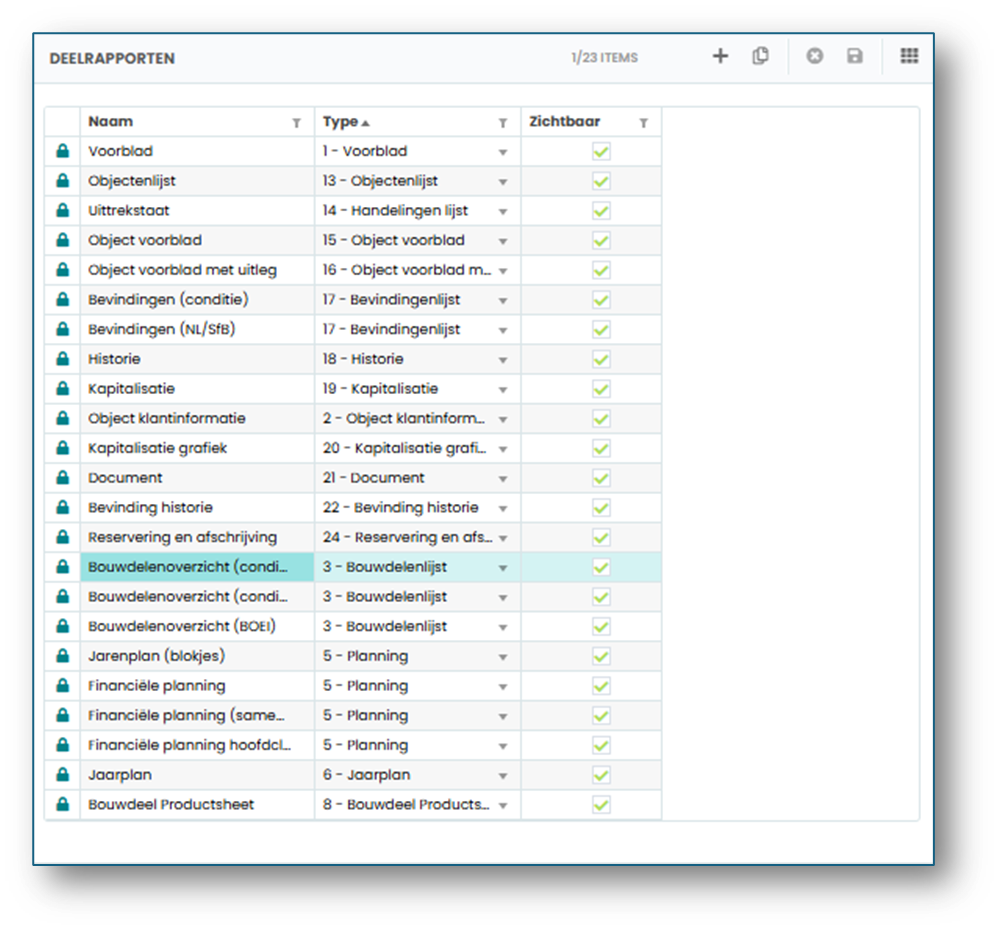Click the save floppy disk icon
The width and height of the screenshot is (999, 930).
[x=854, y=56]
